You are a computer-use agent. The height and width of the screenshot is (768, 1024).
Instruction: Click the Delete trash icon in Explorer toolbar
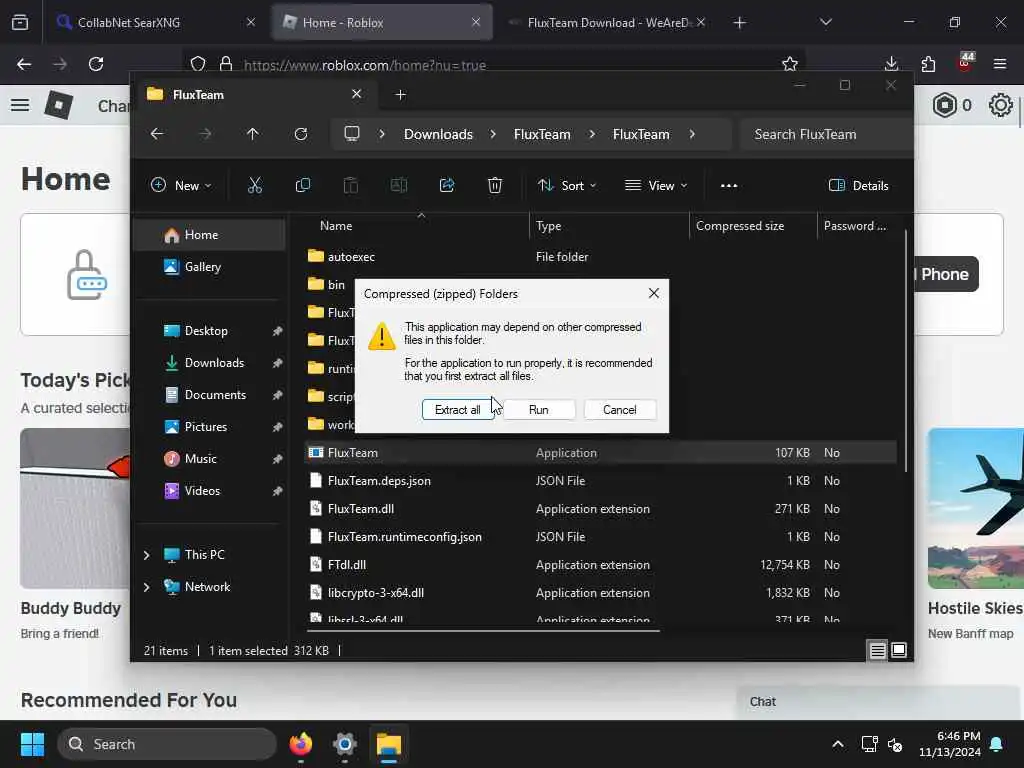pyautogui.click(x=495, y=185)
